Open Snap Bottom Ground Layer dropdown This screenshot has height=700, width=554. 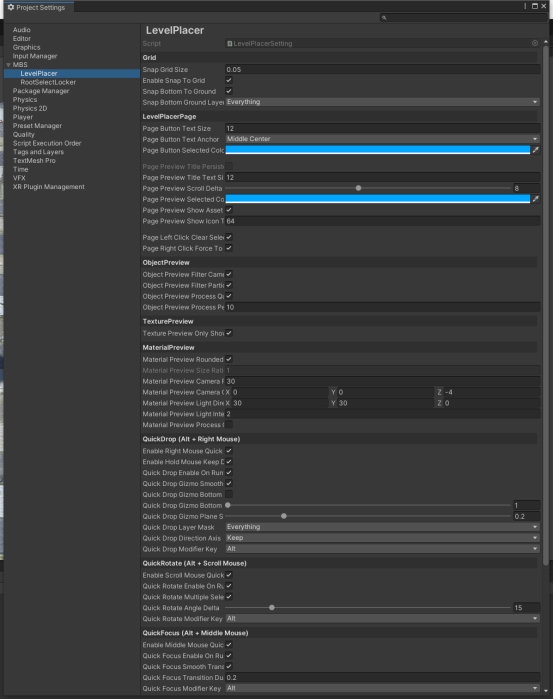[x=383, y=102]
